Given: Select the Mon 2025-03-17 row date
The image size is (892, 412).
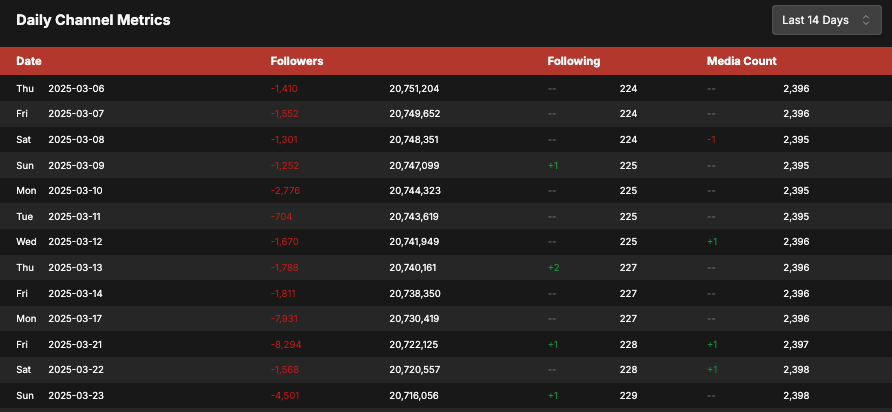Looking at the screenshot, I should click(x=59, y=319).
